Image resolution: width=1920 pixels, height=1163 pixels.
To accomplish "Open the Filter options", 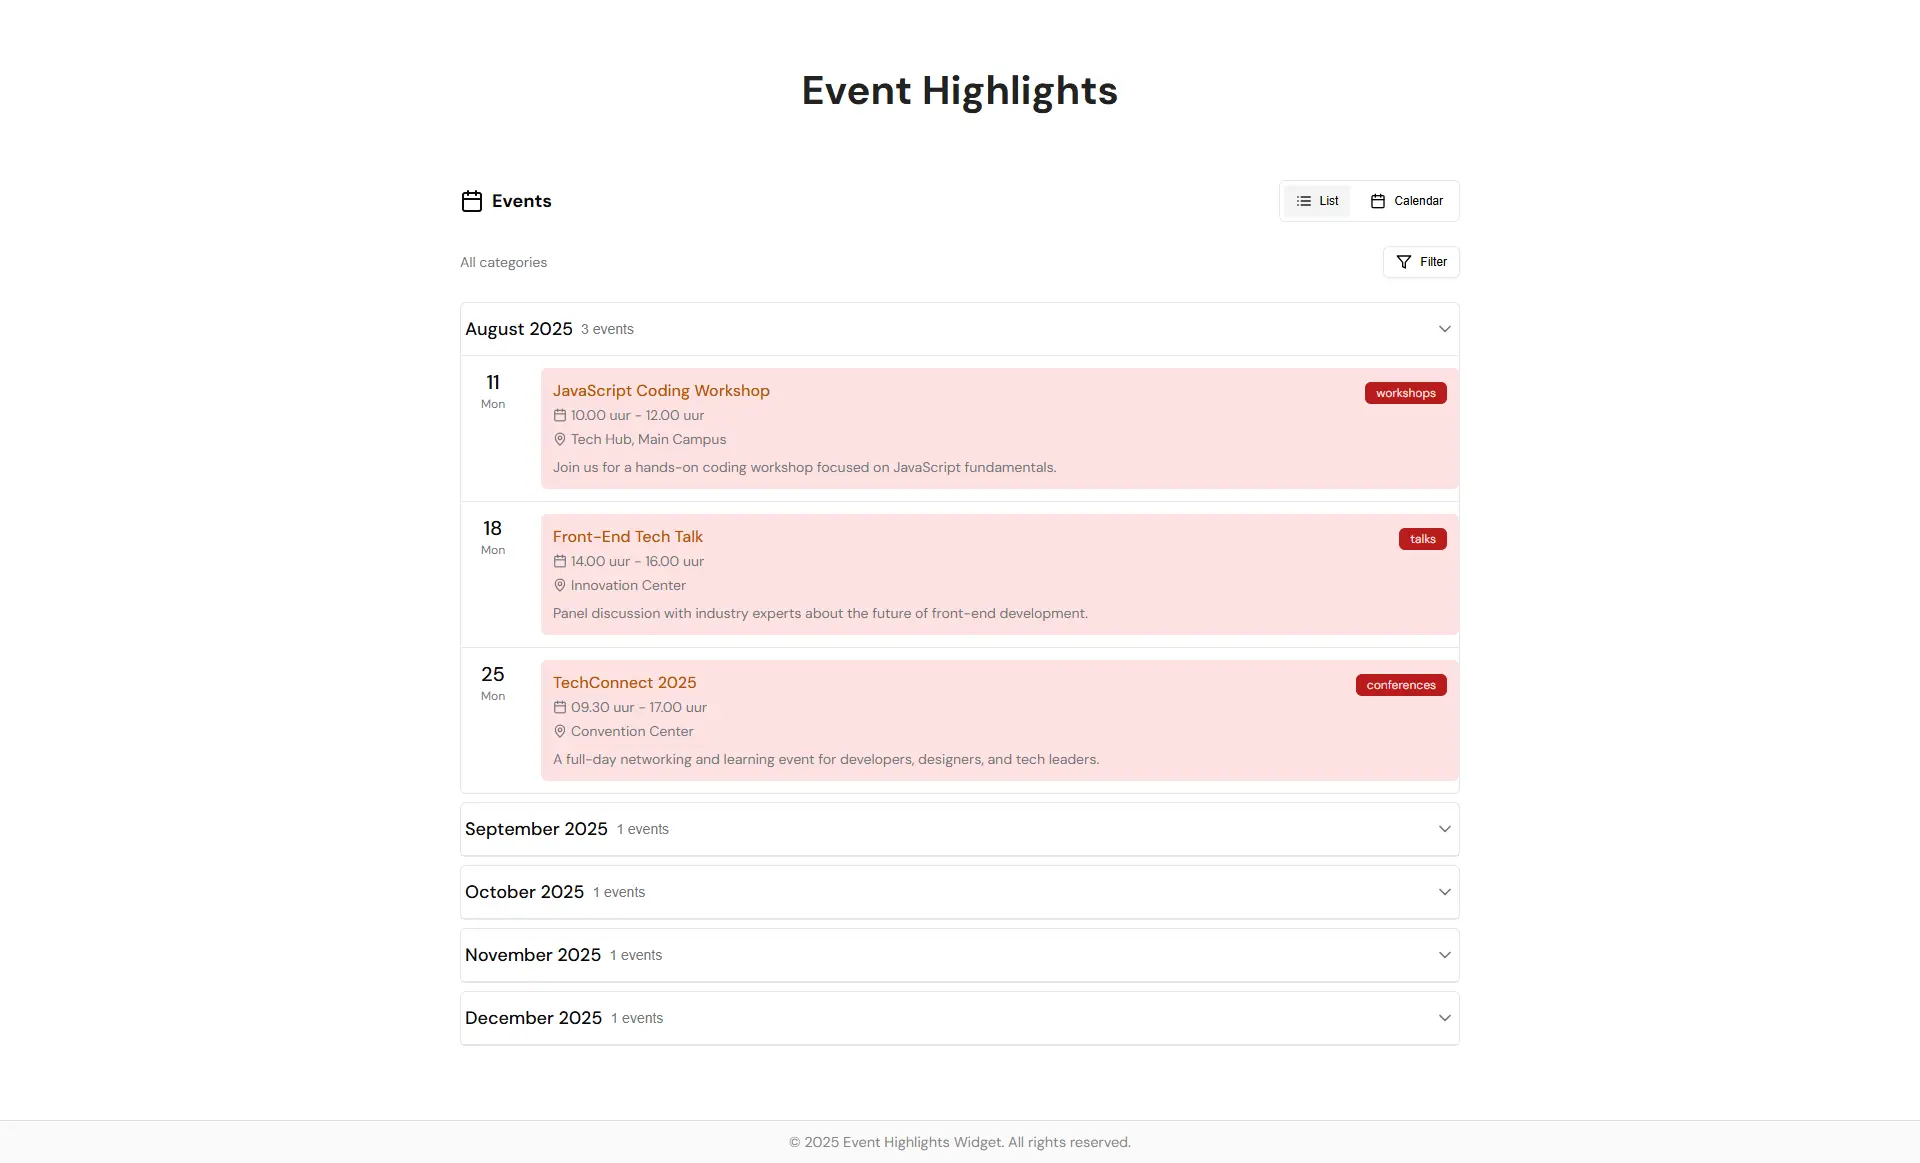I will coord(1421,261).
